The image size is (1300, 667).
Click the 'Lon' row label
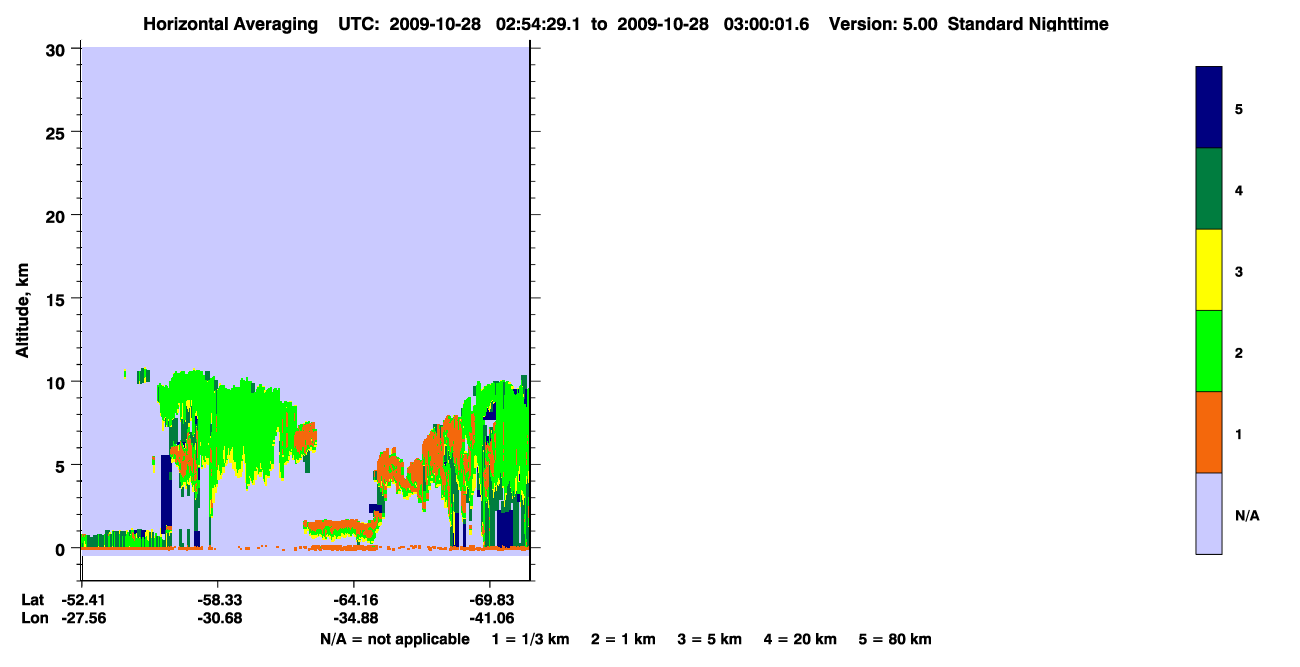tap(34, 618)
